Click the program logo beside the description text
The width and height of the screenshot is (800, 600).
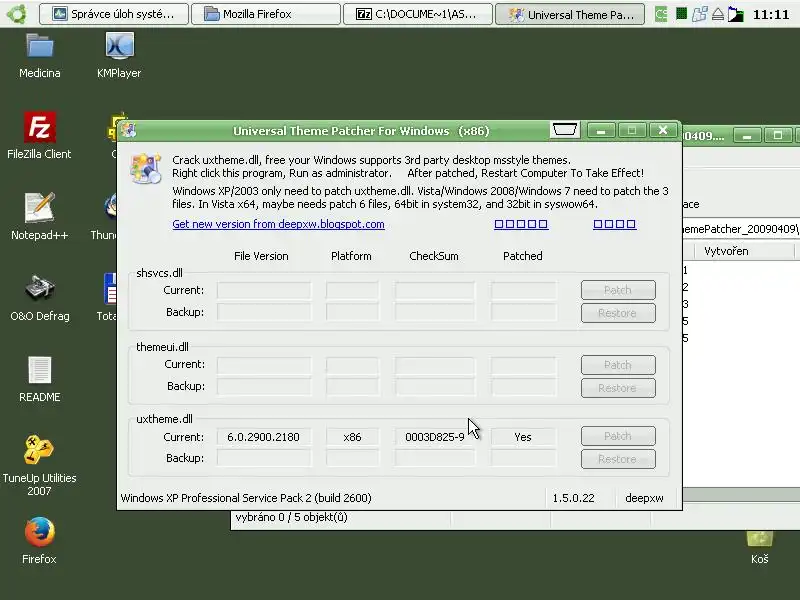145,167
